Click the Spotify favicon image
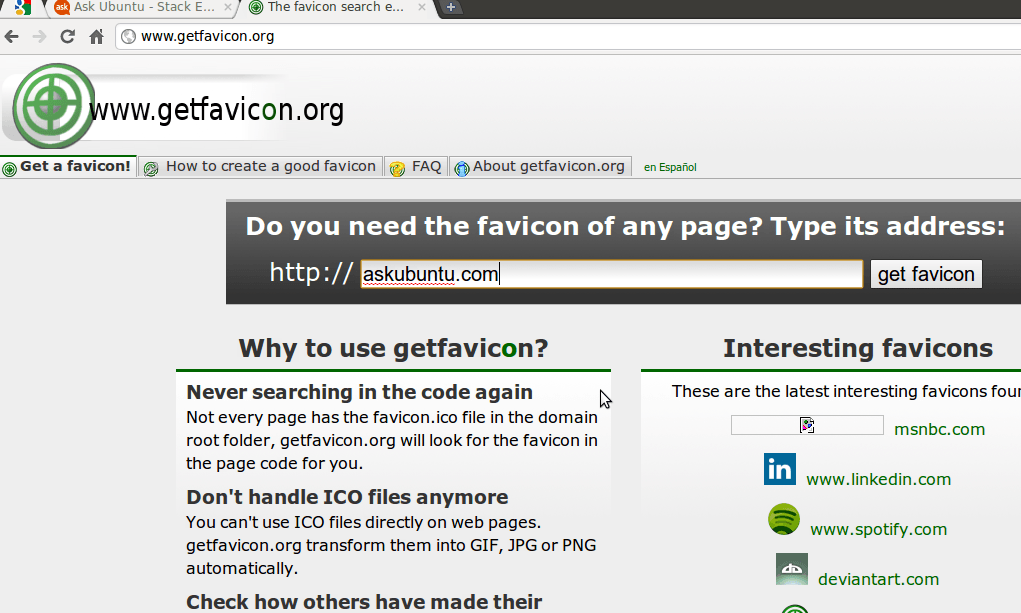This screenshot has width=1021, height=613. pos(783,519)
